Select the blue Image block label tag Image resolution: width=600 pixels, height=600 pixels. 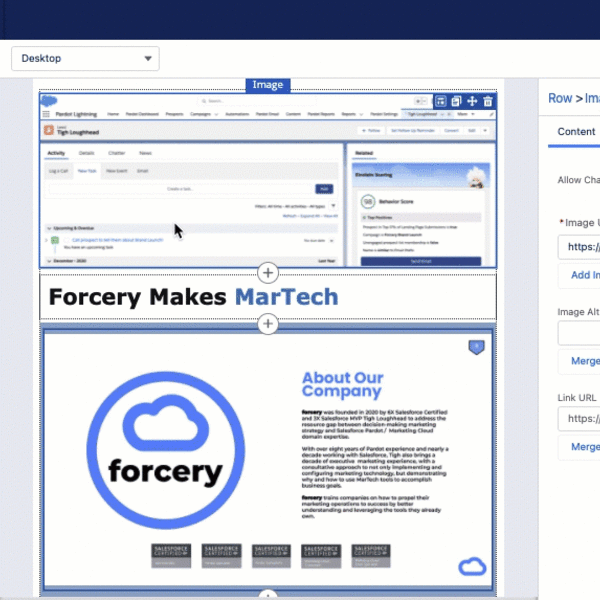[268, 85]
